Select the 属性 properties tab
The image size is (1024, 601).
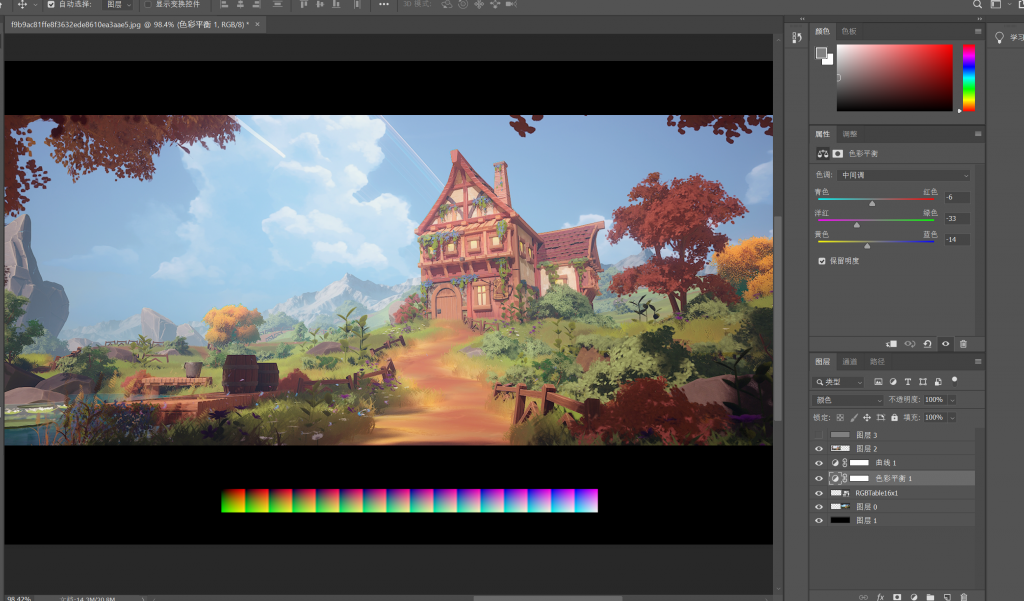point(822,134)
